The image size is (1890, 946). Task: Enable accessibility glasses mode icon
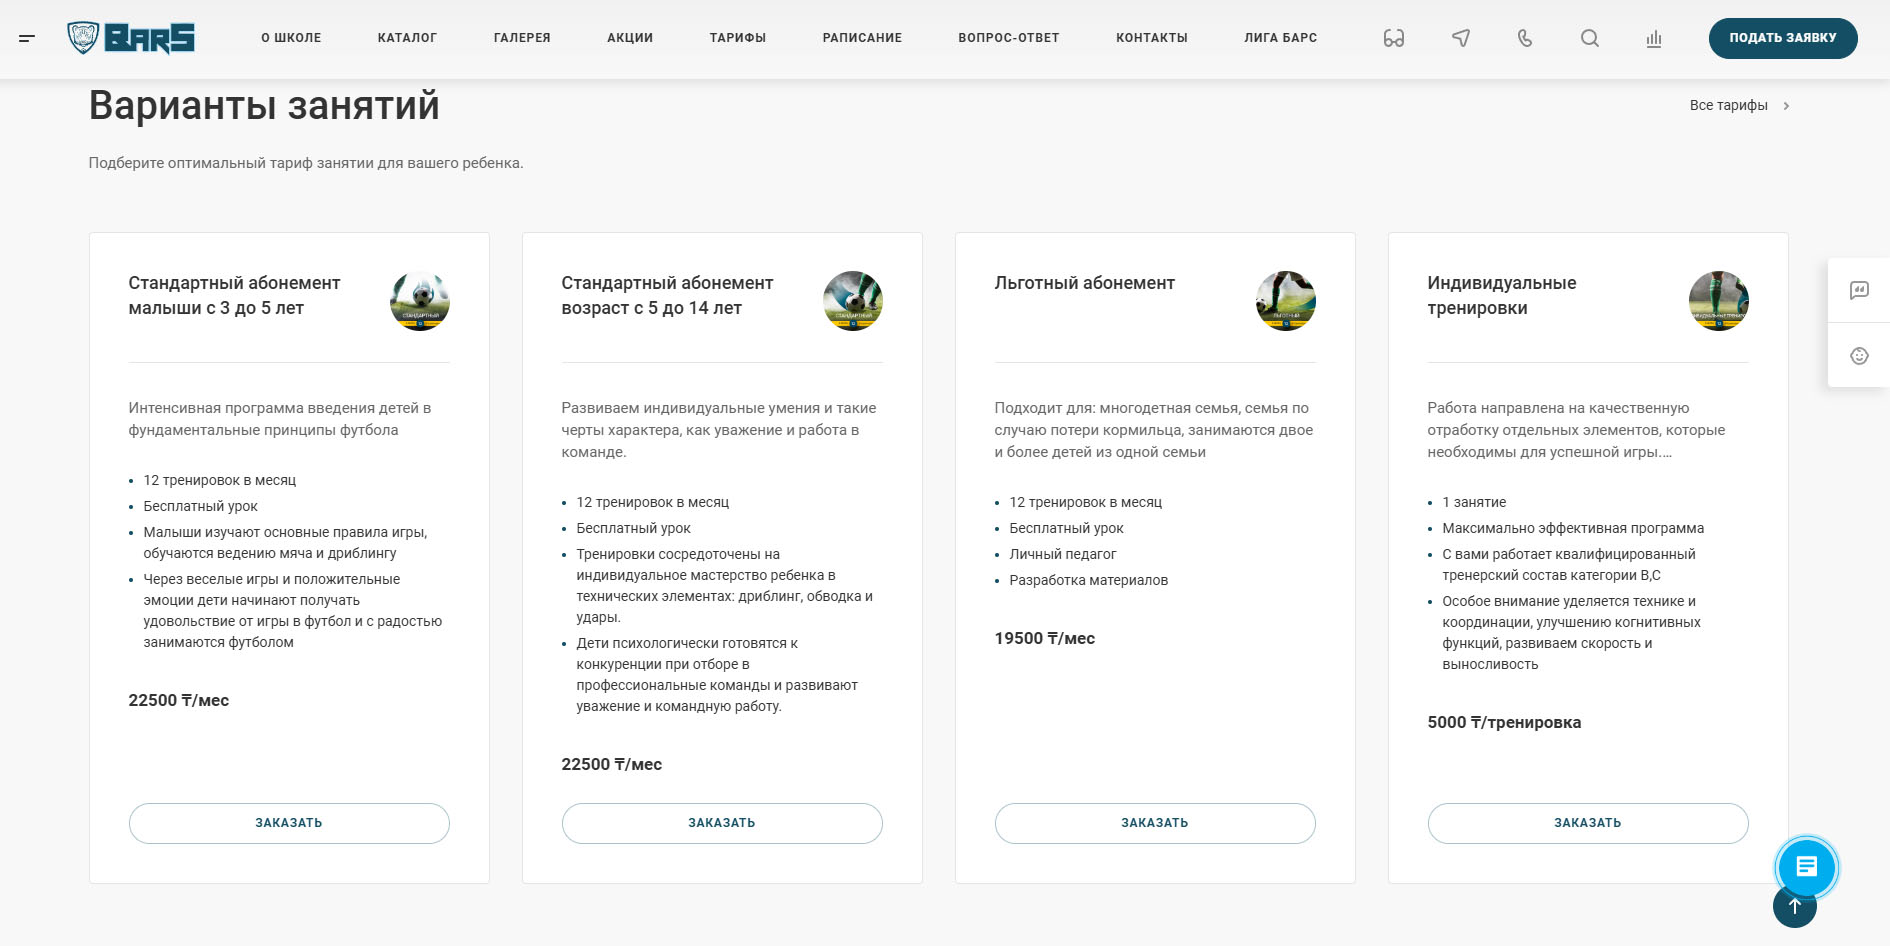1393,38
